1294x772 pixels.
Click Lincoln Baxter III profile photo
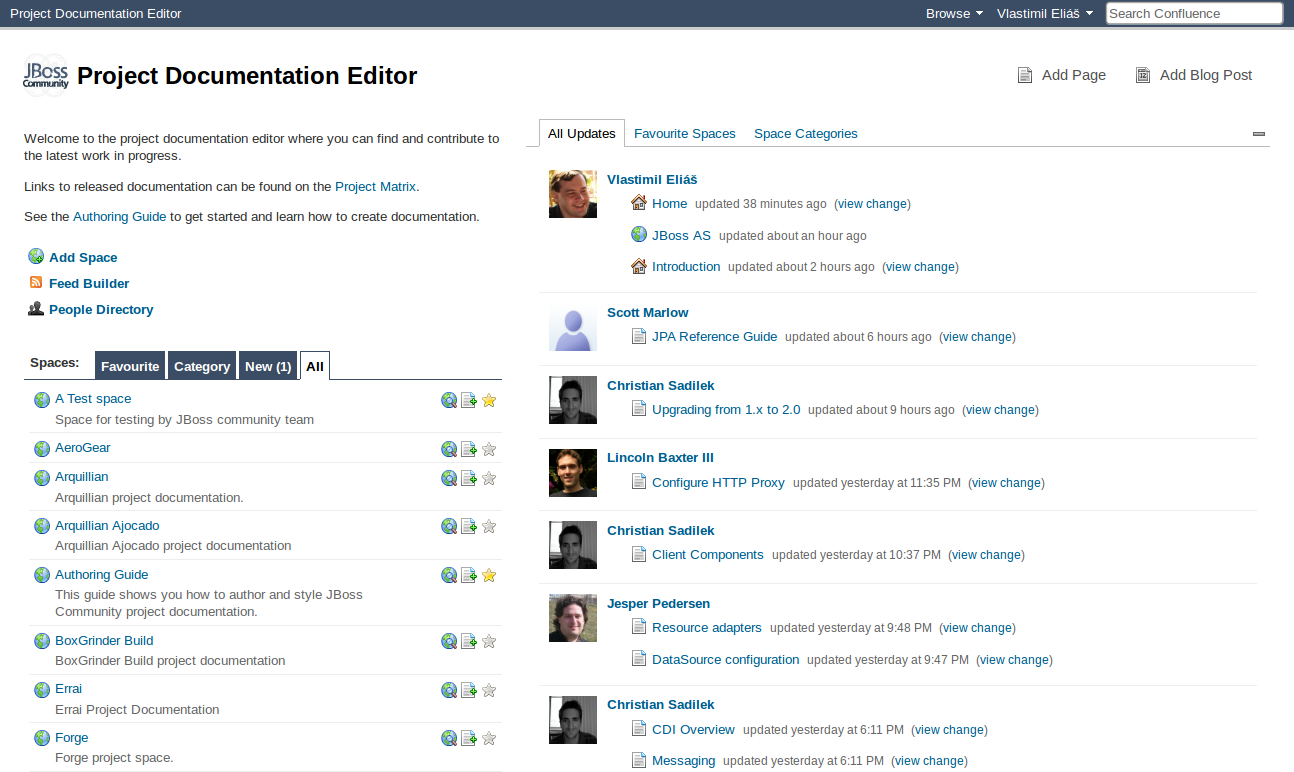[573, 472]
